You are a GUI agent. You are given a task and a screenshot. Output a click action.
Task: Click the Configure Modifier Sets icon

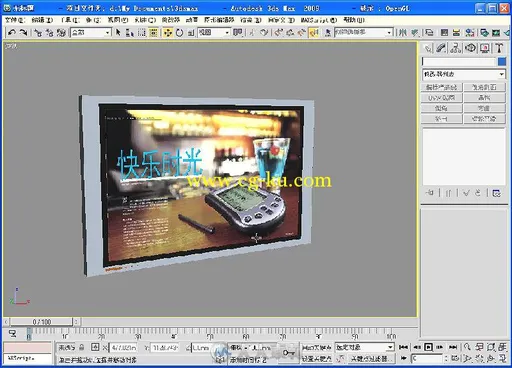pos(496,193)
